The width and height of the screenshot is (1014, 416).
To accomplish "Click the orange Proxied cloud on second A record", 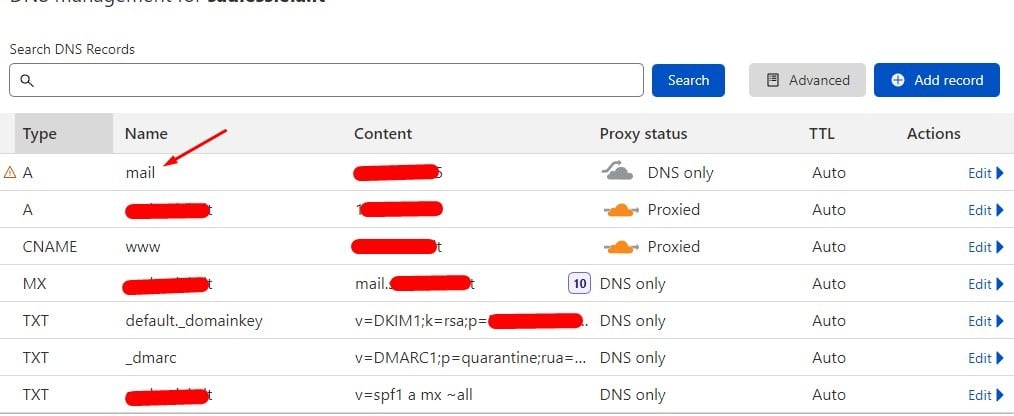I will click(x=621, y=210).
